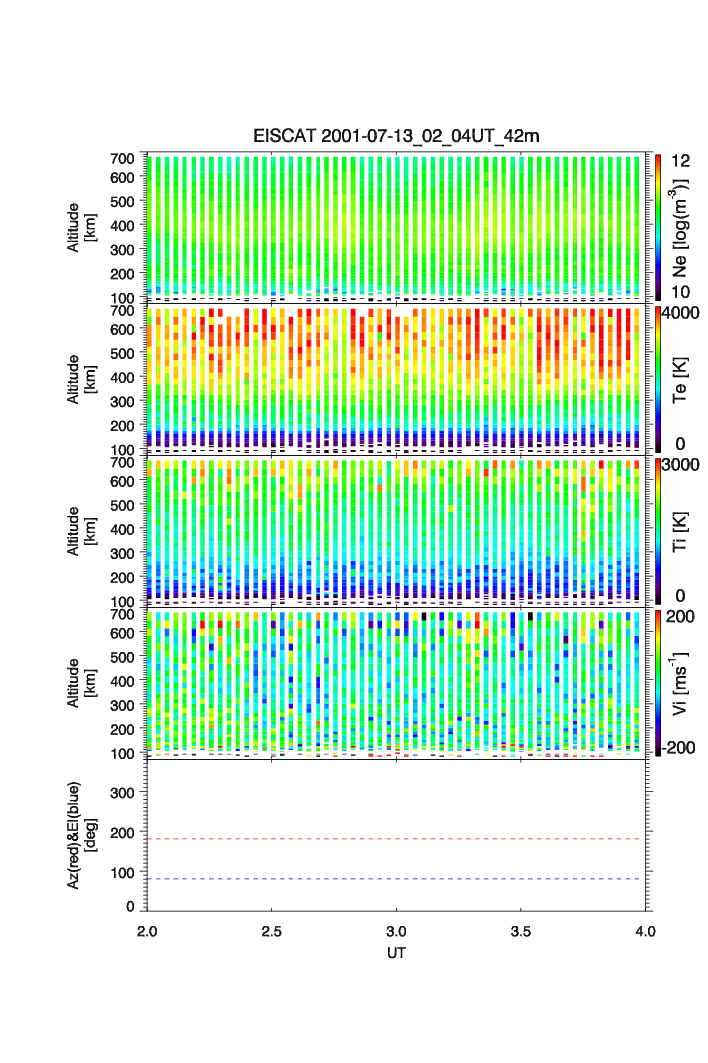
Task: Click the Ti [K] colorbar label
Action: (x=683, y=530)
